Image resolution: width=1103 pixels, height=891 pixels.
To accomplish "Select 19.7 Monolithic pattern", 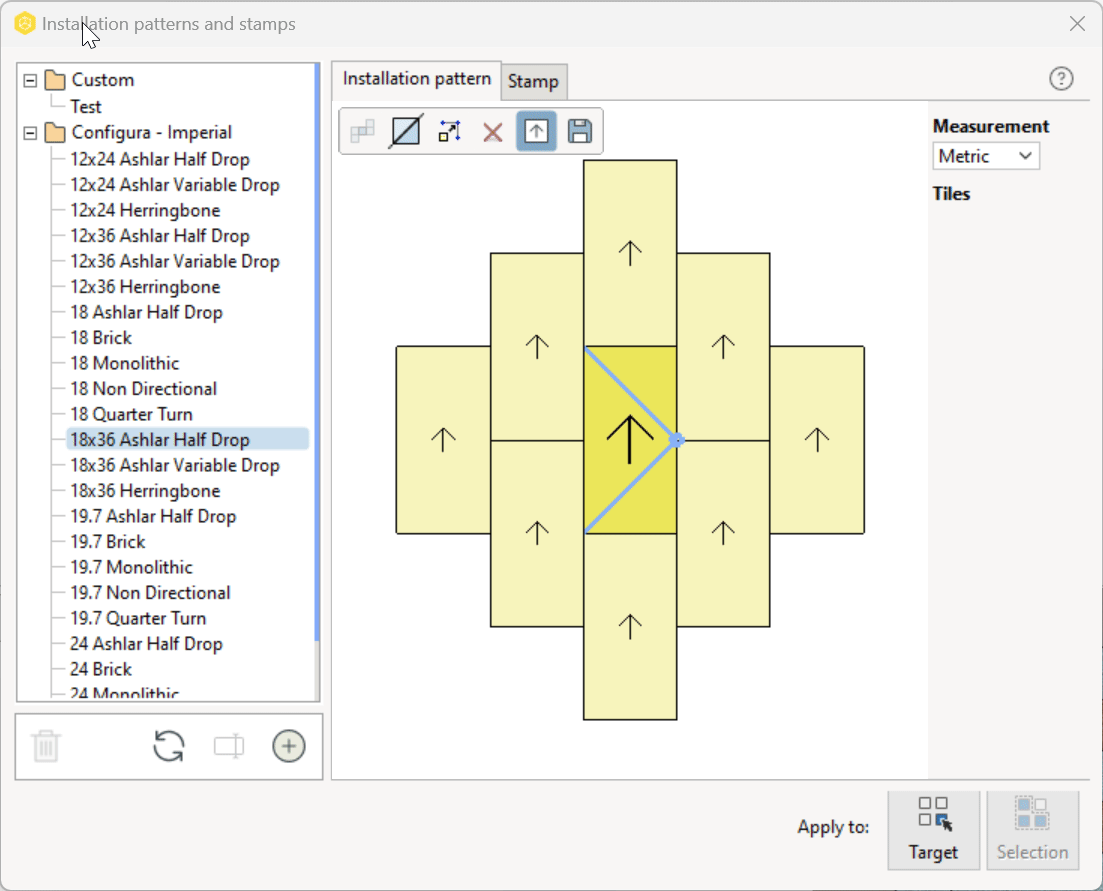I will (131, 567).
